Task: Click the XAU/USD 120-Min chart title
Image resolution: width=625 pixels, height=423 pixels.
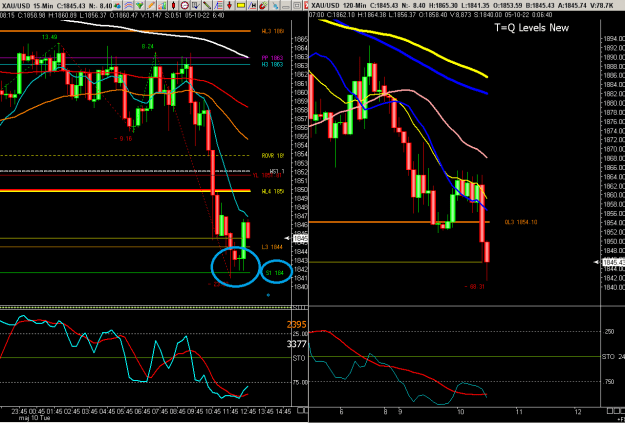Action: point(338,5)
